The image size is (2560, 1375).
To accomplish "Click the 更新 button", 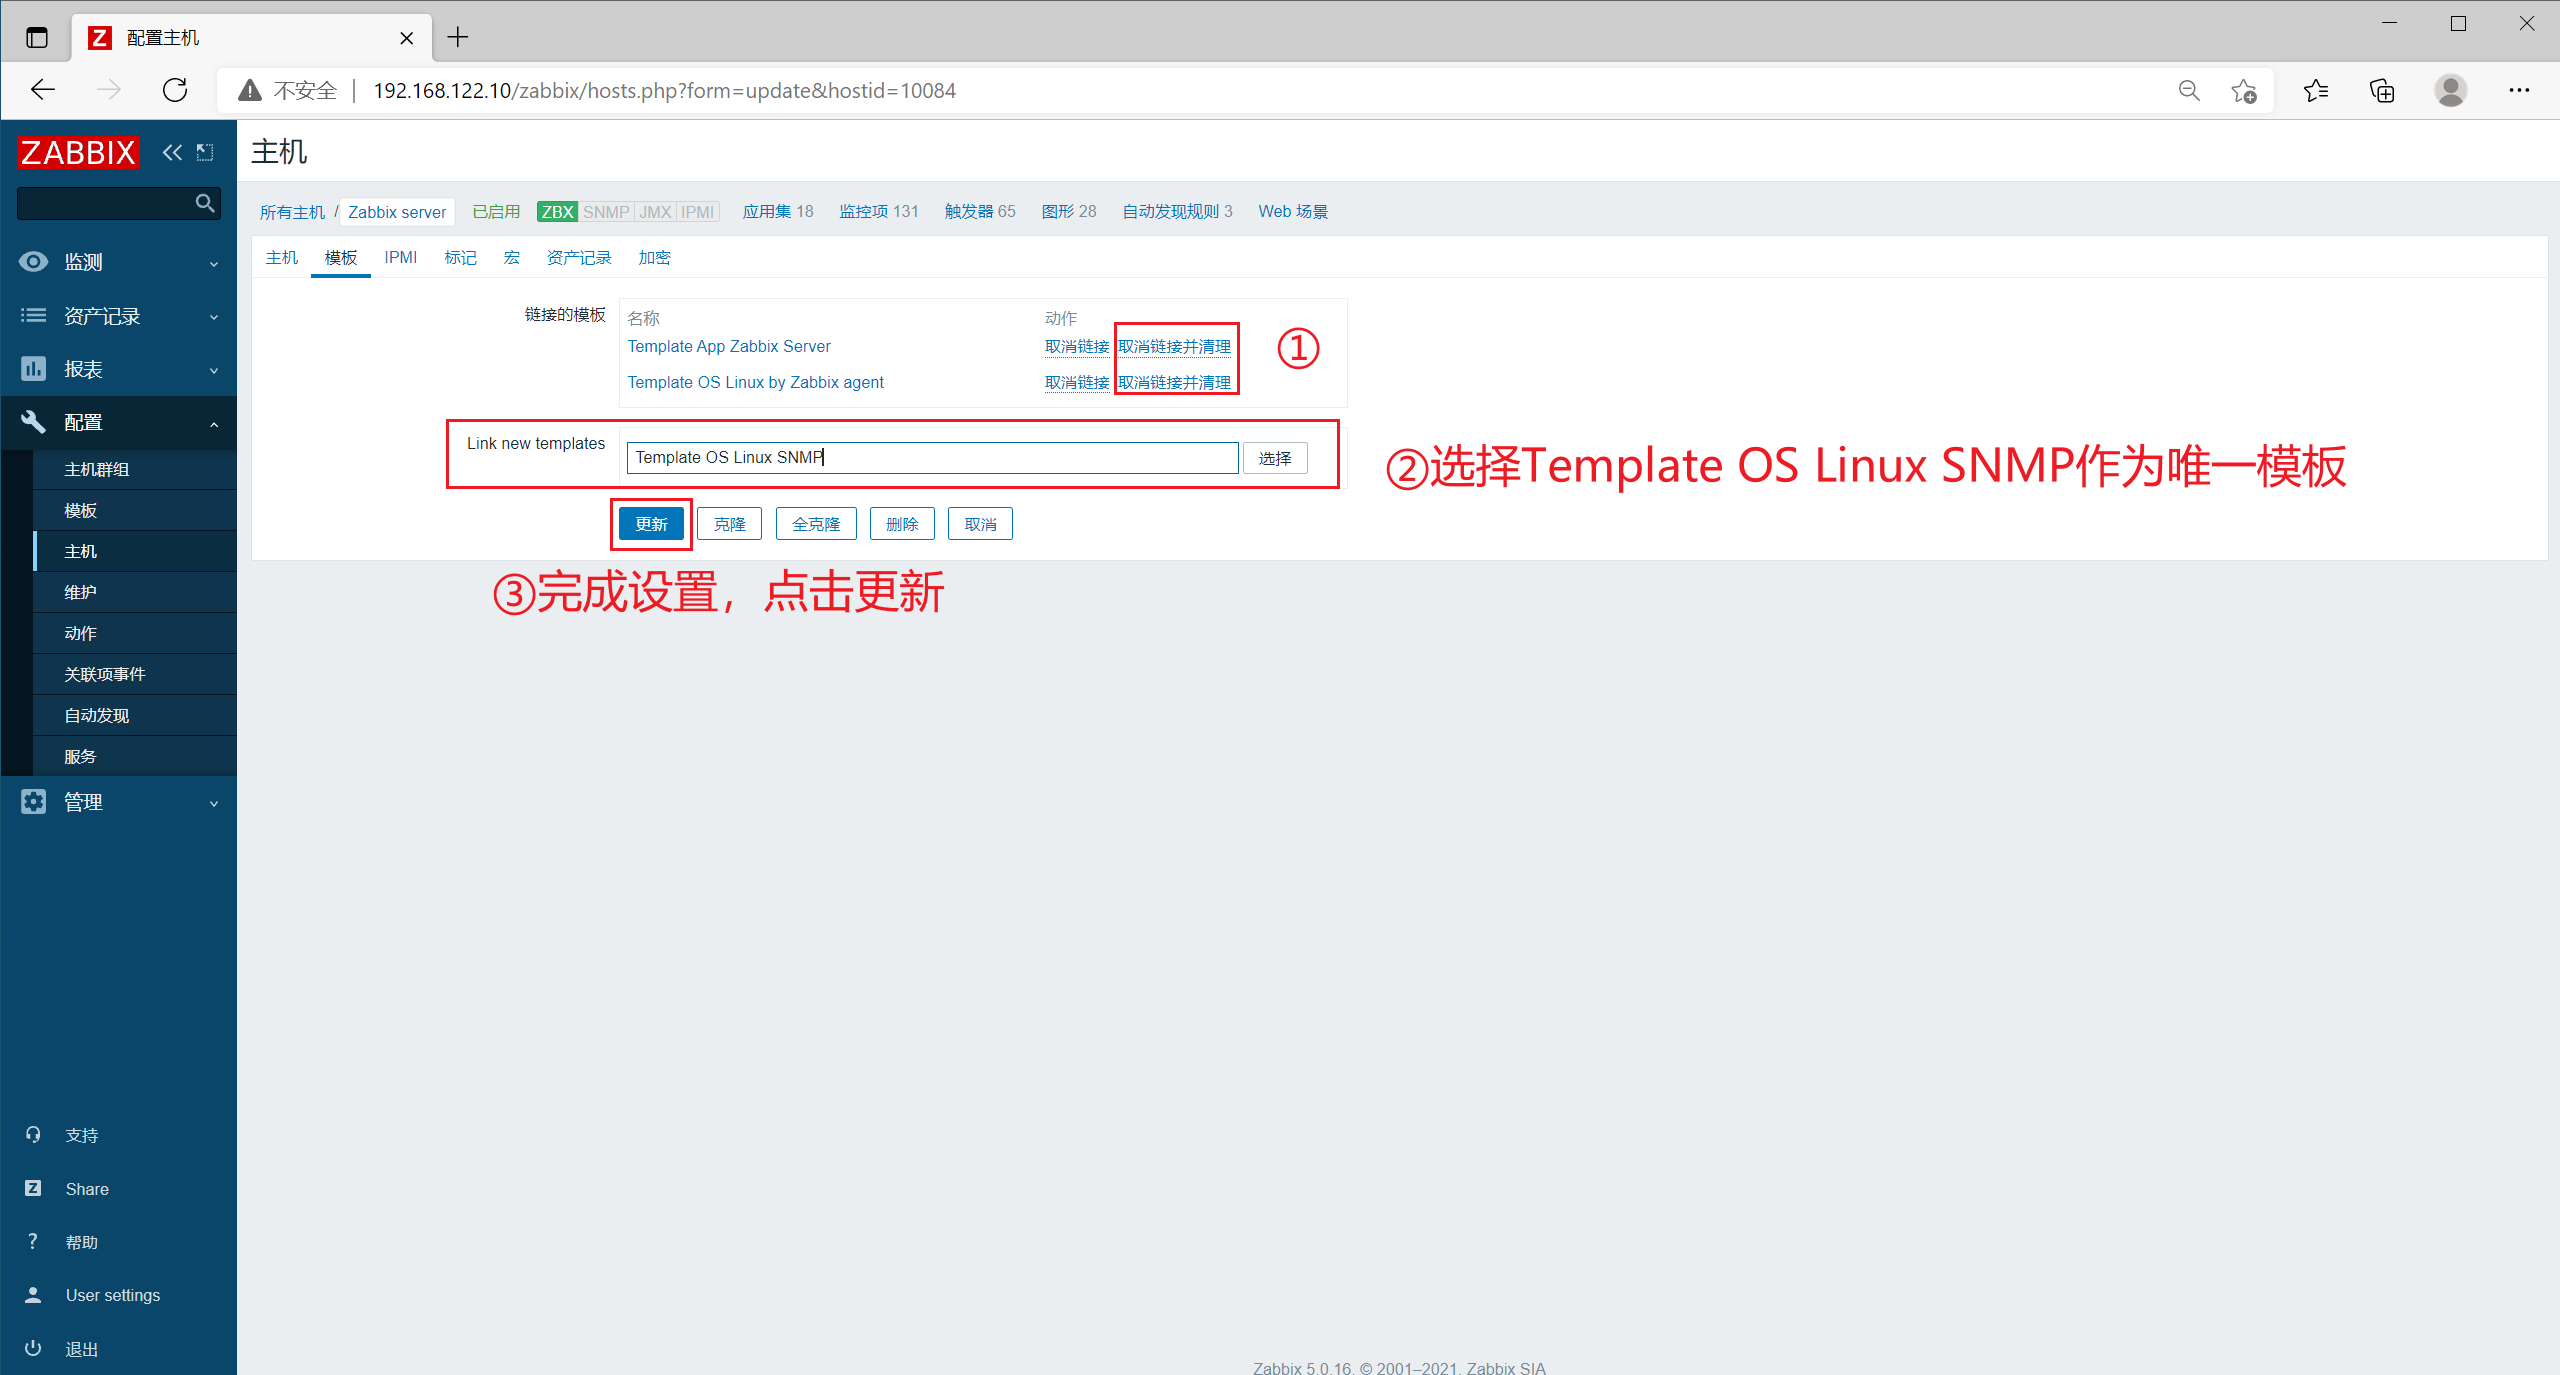I will (x=651, y=524).
